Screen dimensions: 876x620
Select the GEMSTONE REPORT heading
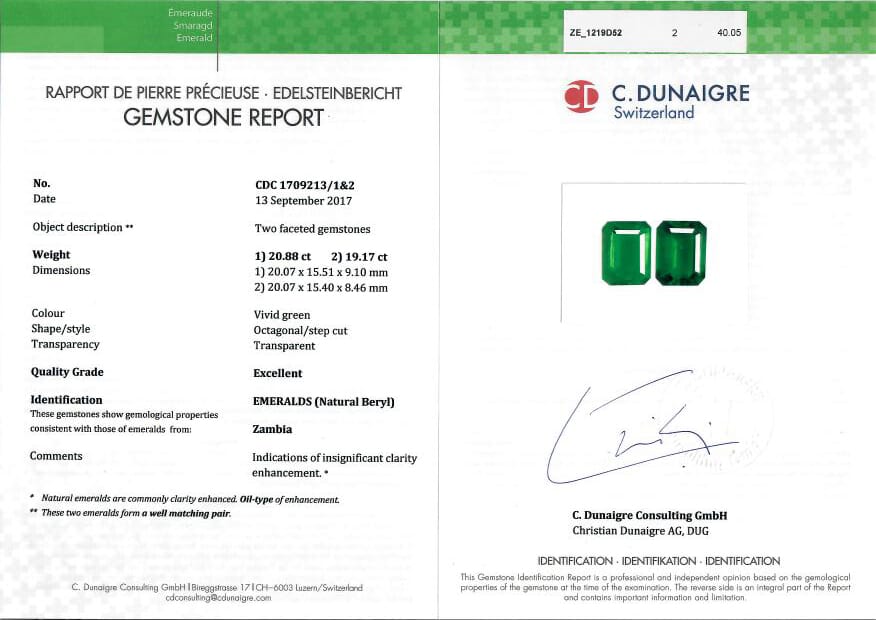tap(223, 117)
